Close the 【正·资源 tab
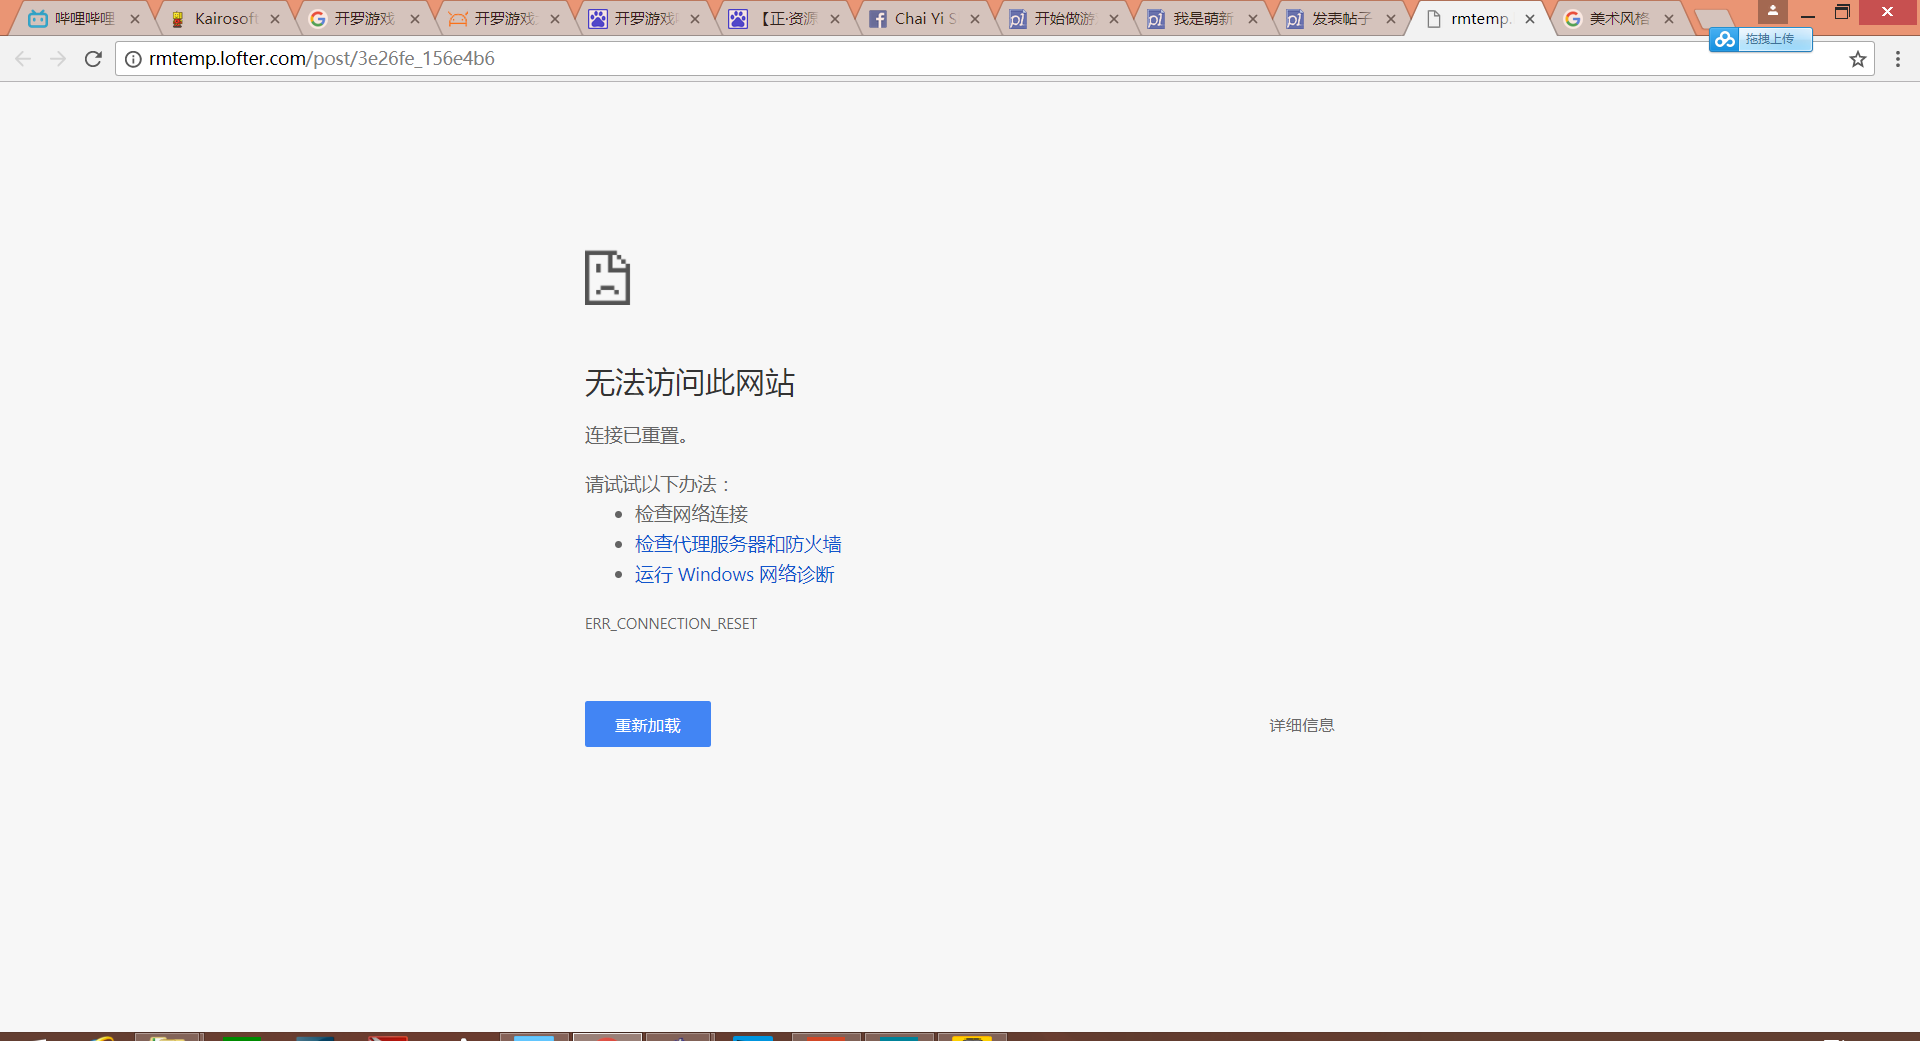 click(x=835, y=19)
